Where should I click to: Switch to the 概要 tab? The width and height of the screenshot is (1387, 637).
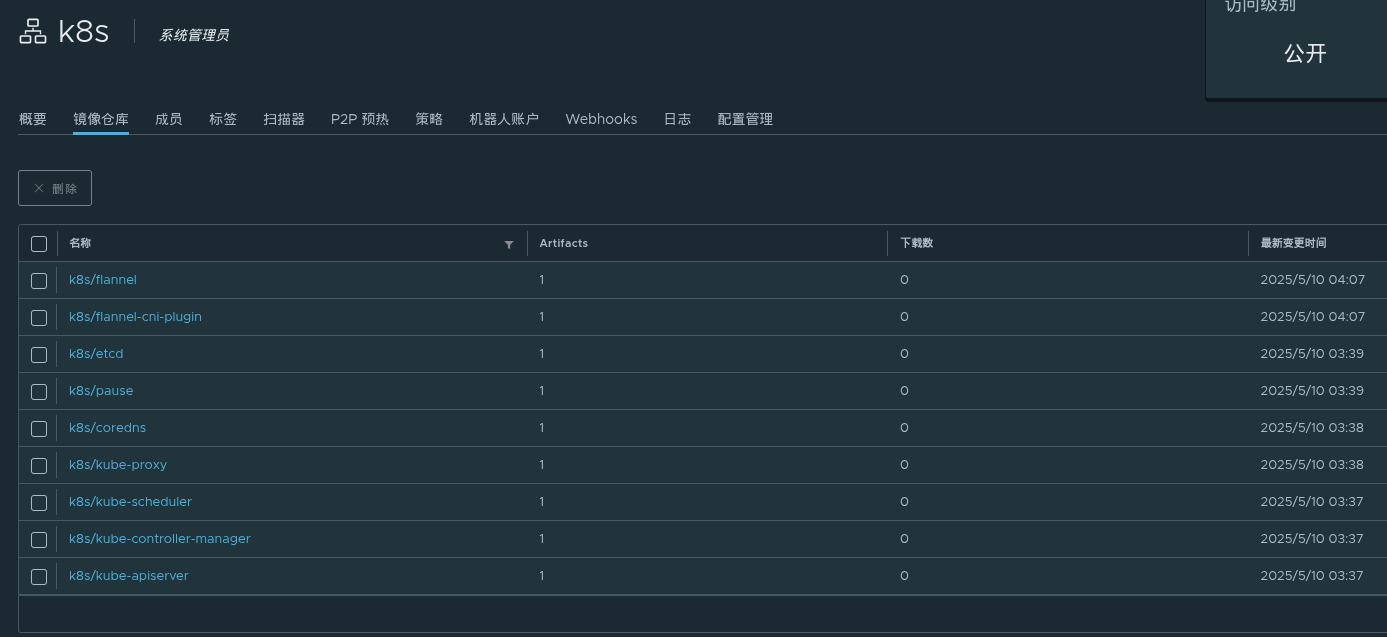(x=33, y=119)
